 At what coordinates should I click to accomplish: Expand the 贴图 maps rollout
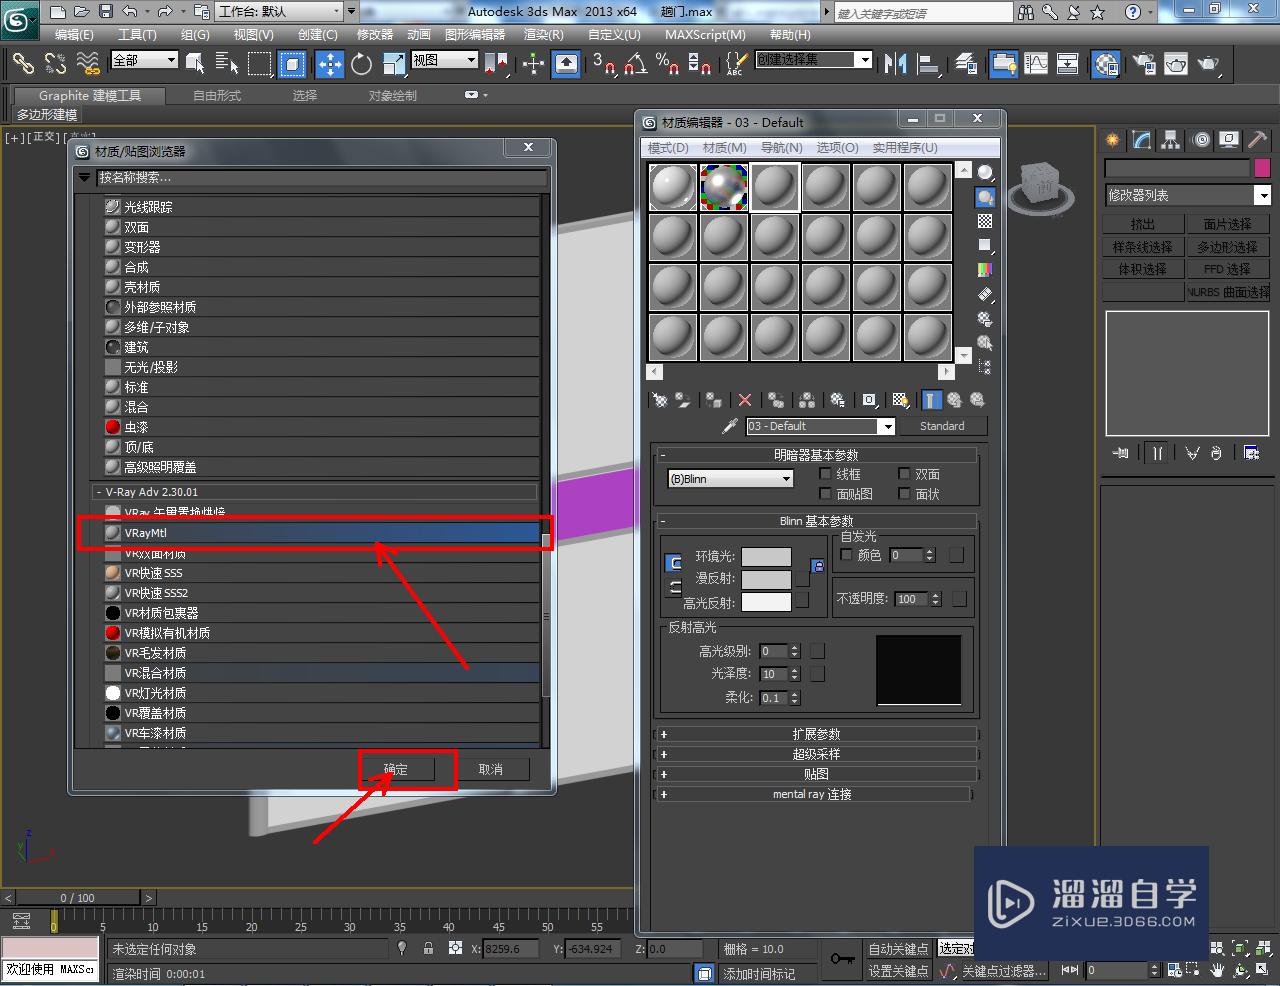pos(816,774)
